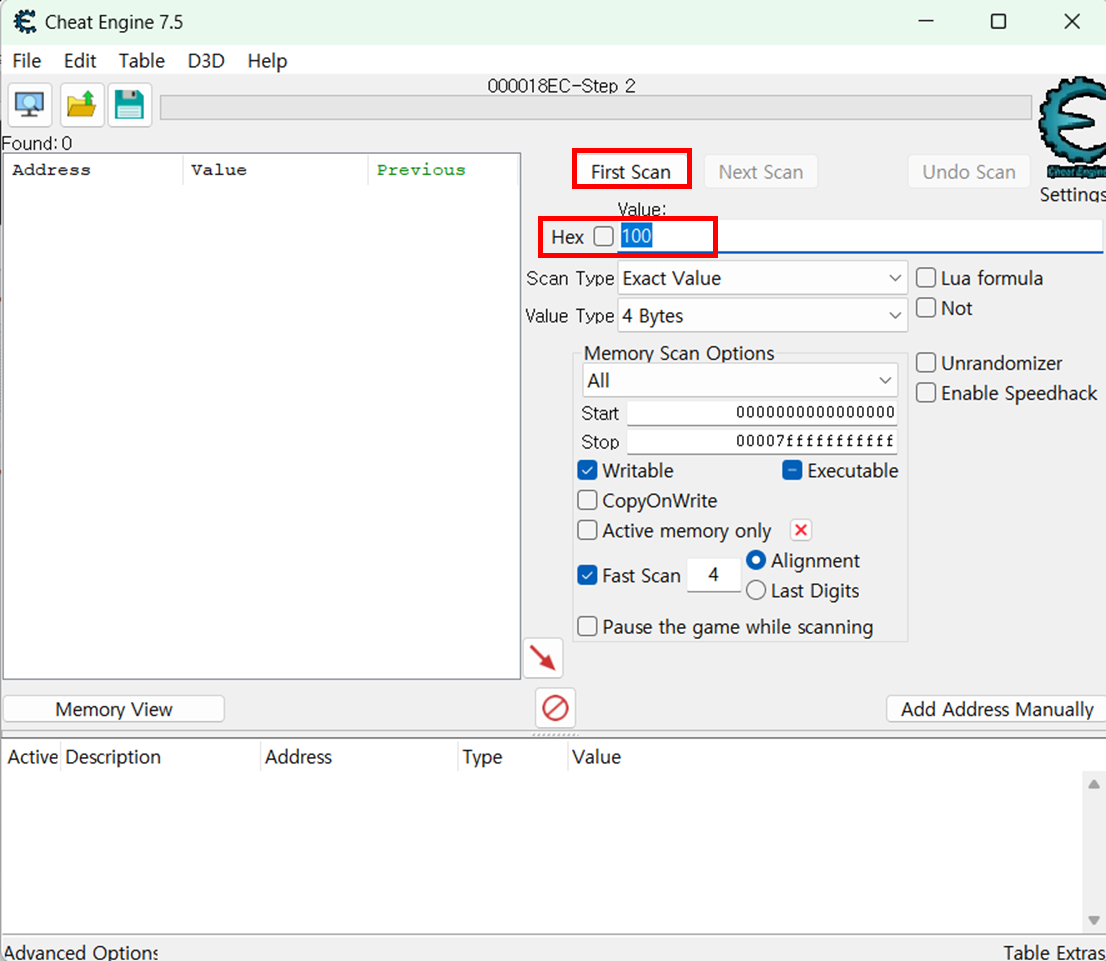Enable the Unrandomizer option

click(925, 363)
